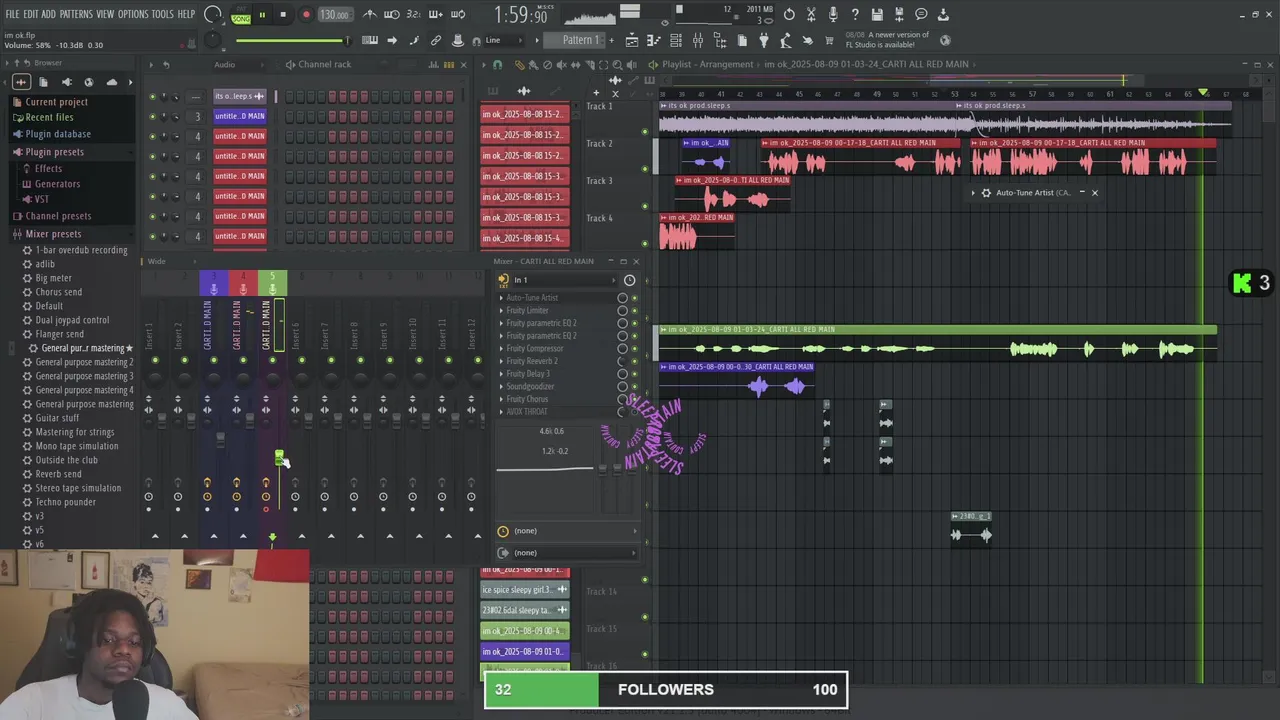1280x720 pixels.
Task: Expand the Channel presets folder
Action: 58,216
